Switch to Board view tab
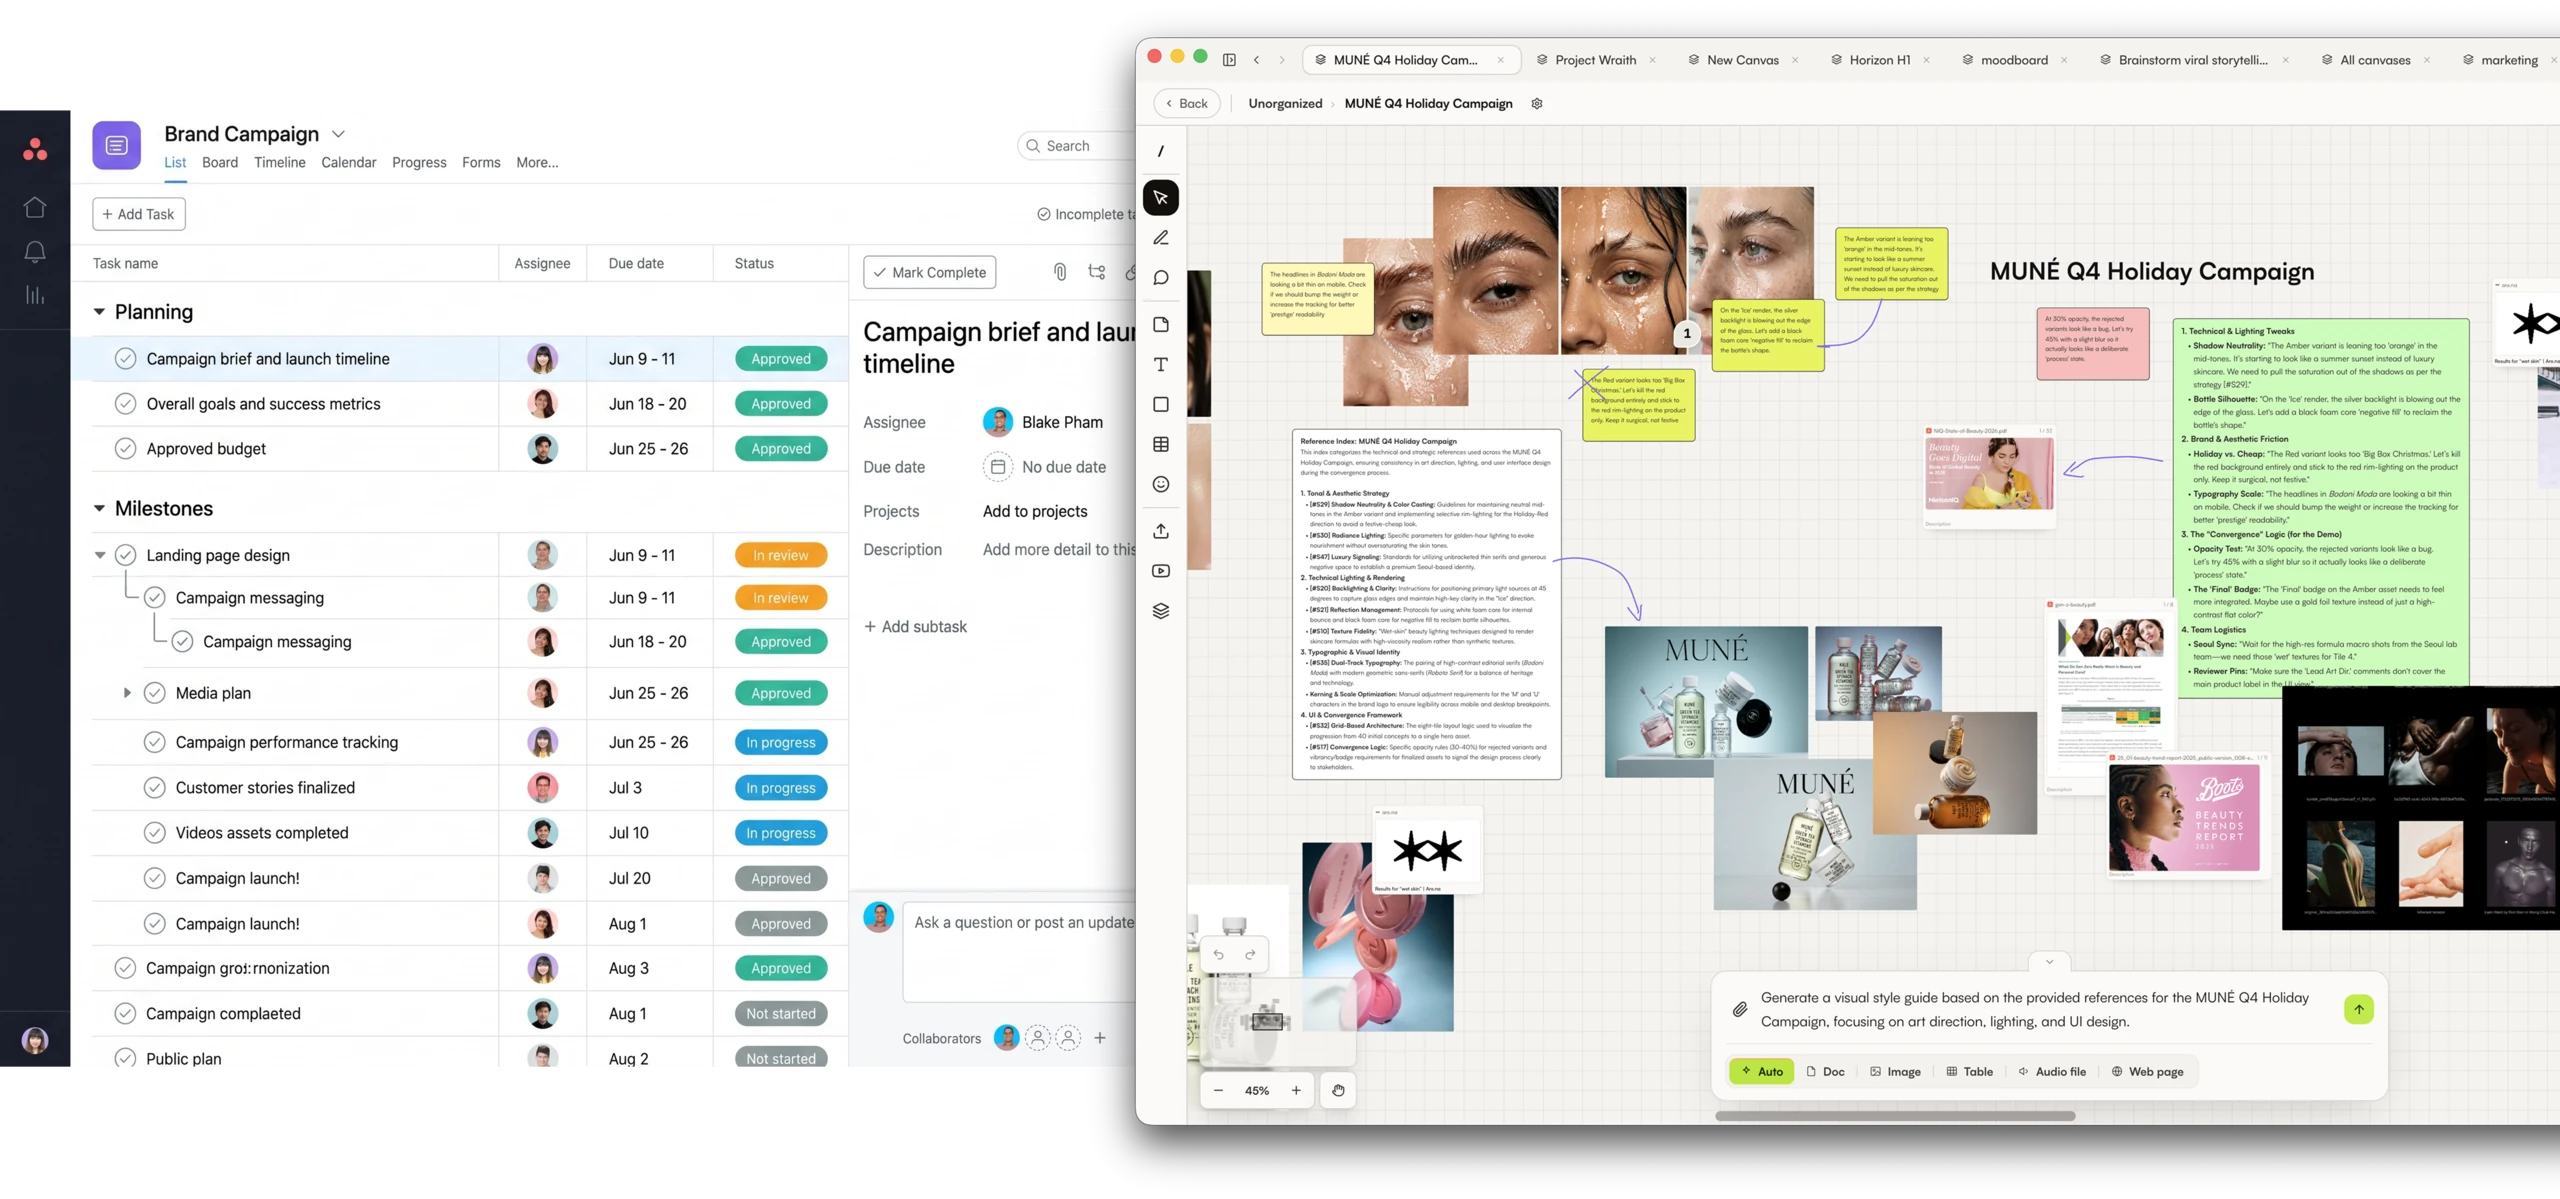The image size is (2560, 1199). pyautogui.click(x=220, y=162)
